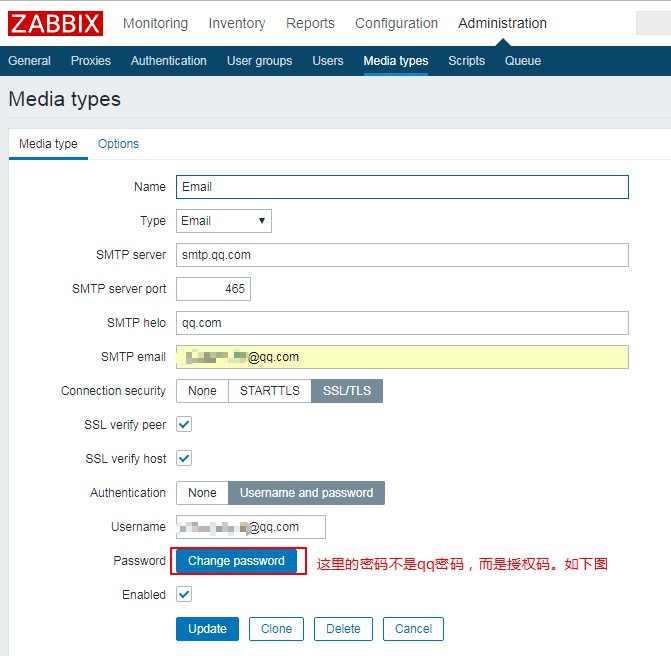Focus the SMTP server field

(x=402, y=255)
